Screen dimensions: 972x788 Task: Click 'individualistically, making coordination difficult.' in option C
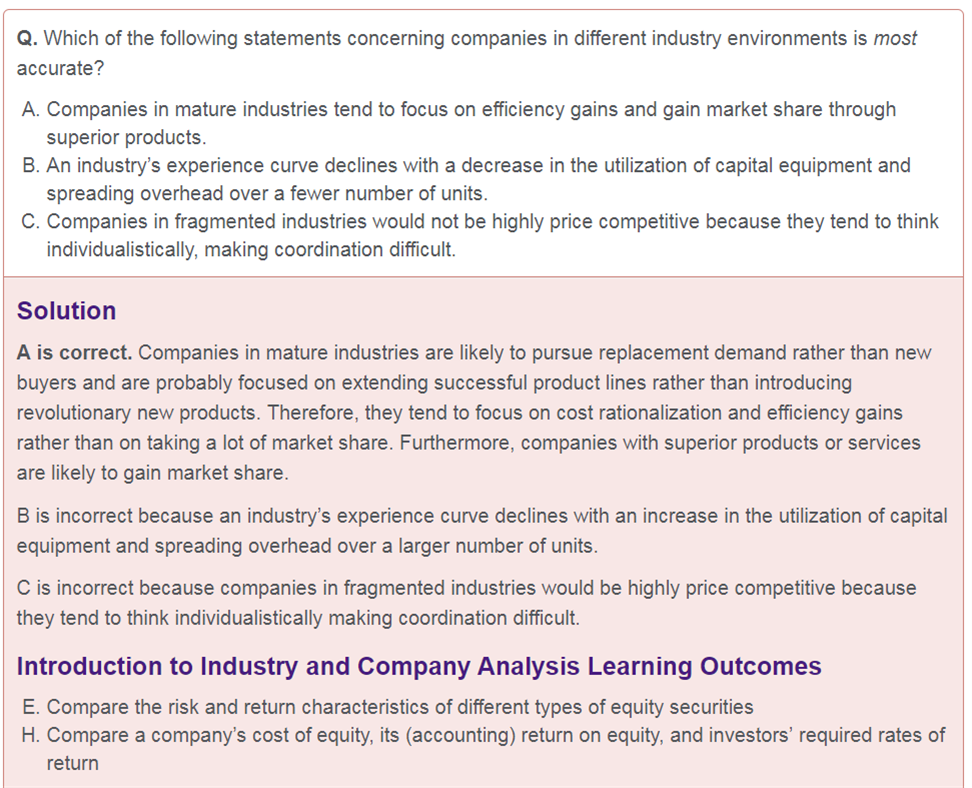pyautogui.click(x=251, y=249)
